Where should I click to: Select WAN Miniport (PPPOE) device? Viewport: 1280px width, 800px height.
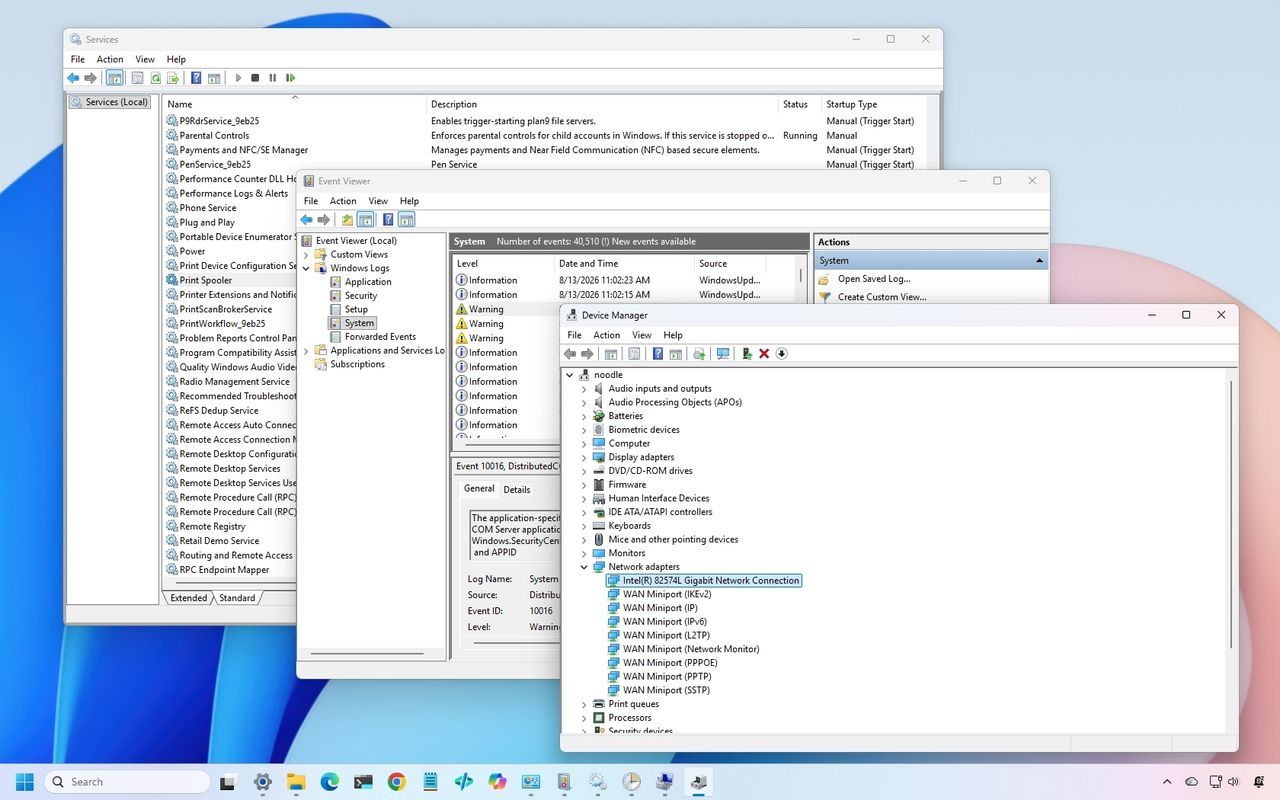click(x=670, y=663)
